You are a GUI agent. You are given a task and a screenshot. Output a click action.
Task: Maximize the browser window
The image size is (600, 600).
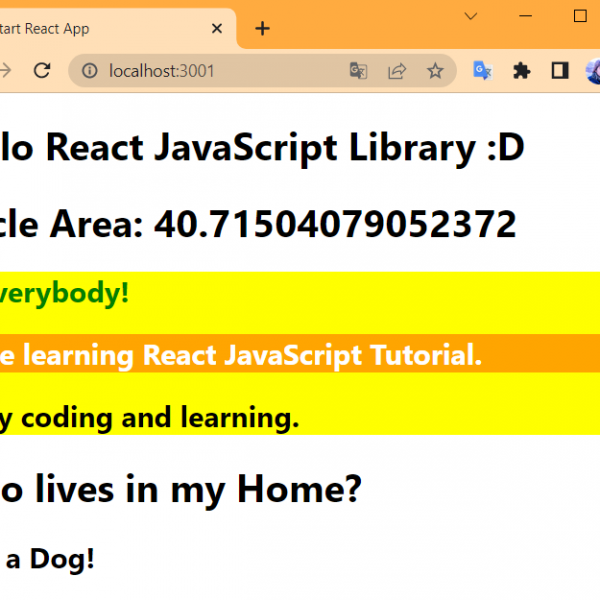[x=580, y=16]
